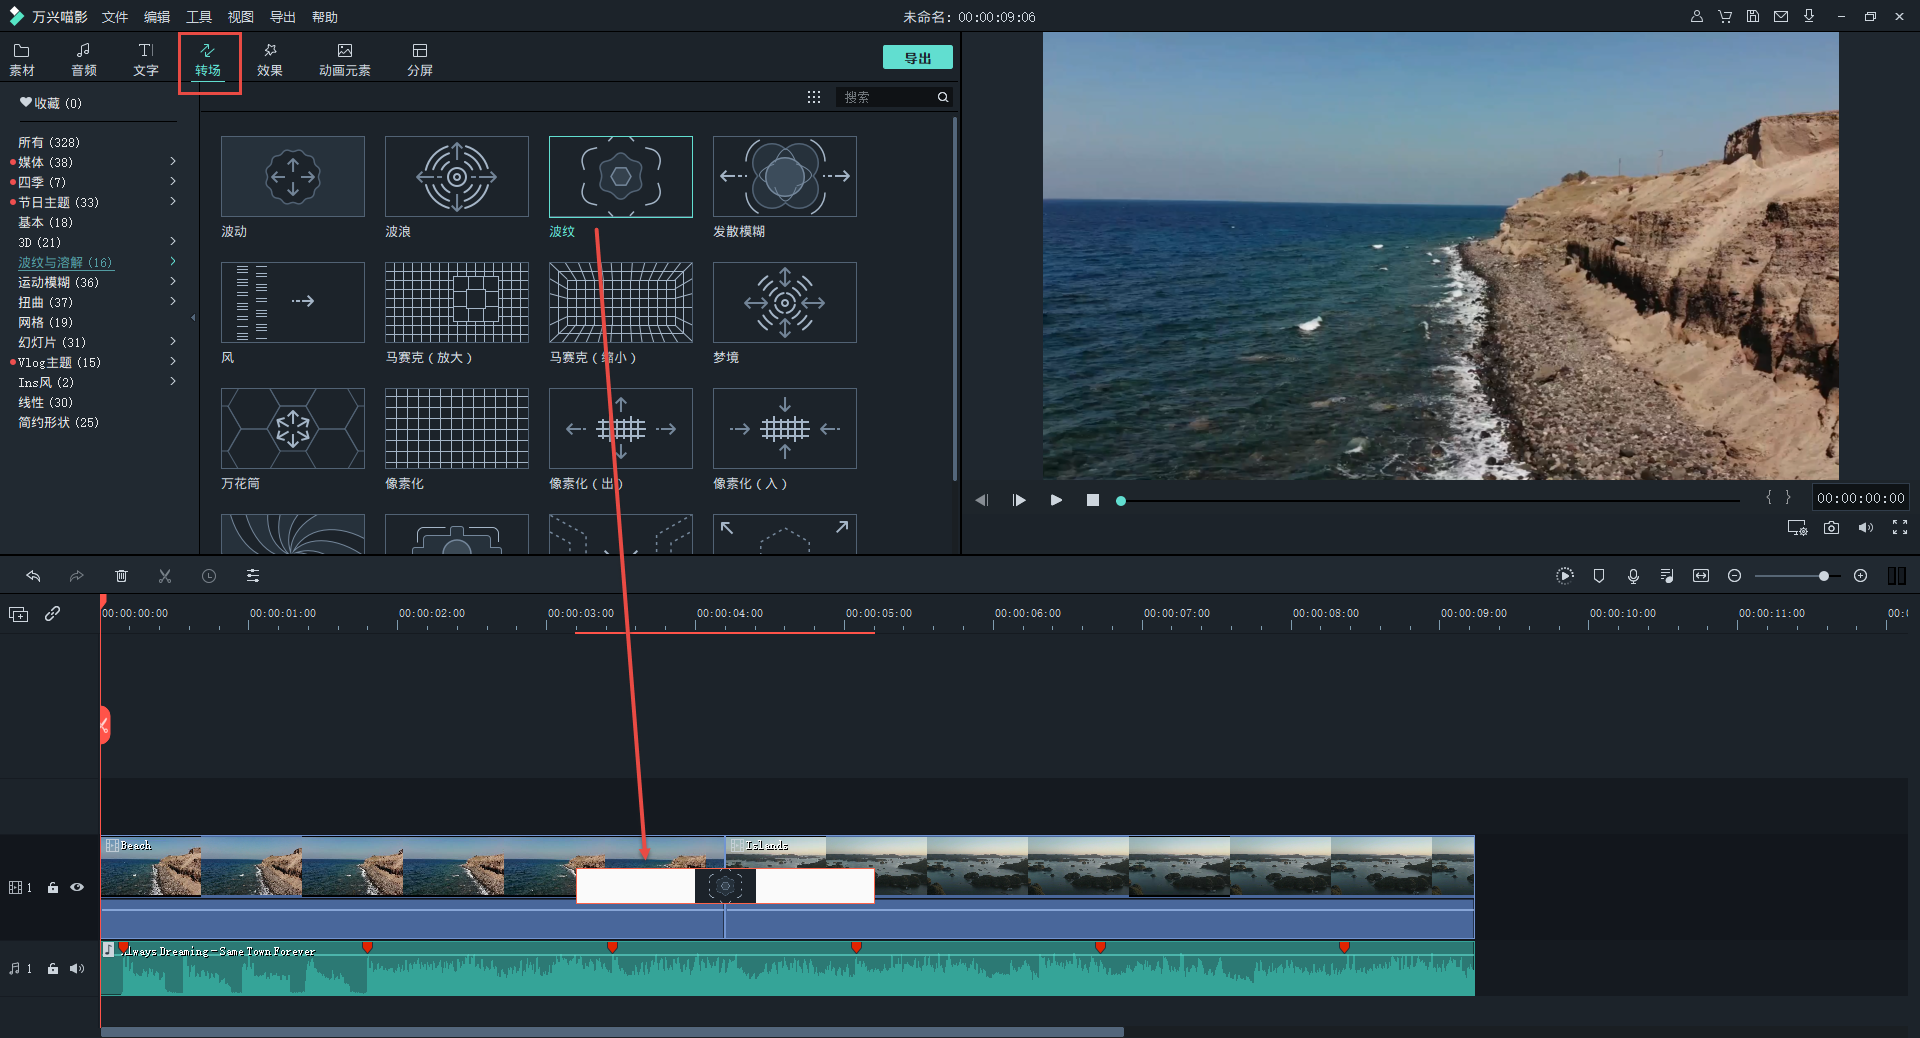Take a snapshot with camera icon
1920x1038 pixels.
click(x=1831, y=528)
